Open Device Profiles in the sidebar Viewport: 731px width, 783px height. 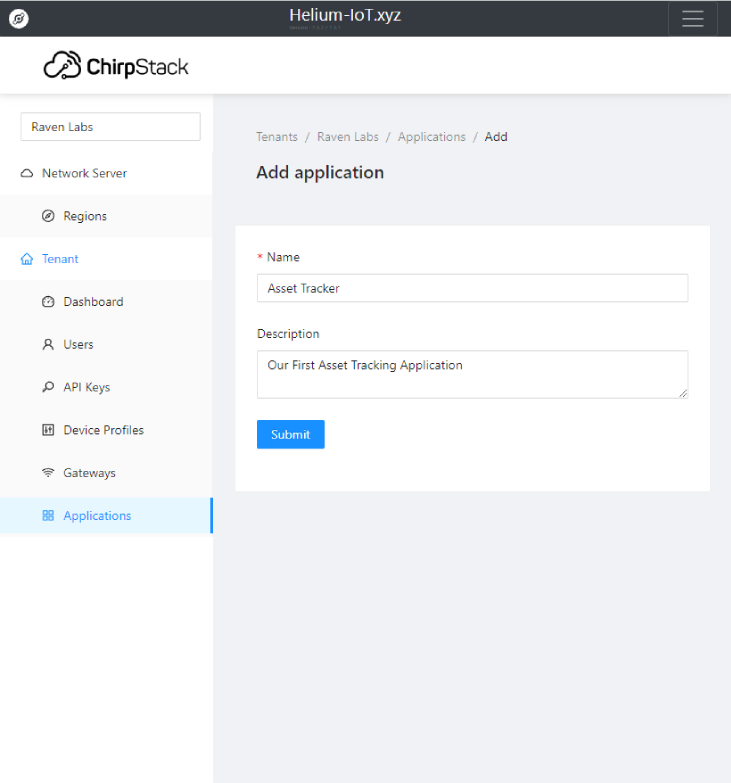point(106,430)
